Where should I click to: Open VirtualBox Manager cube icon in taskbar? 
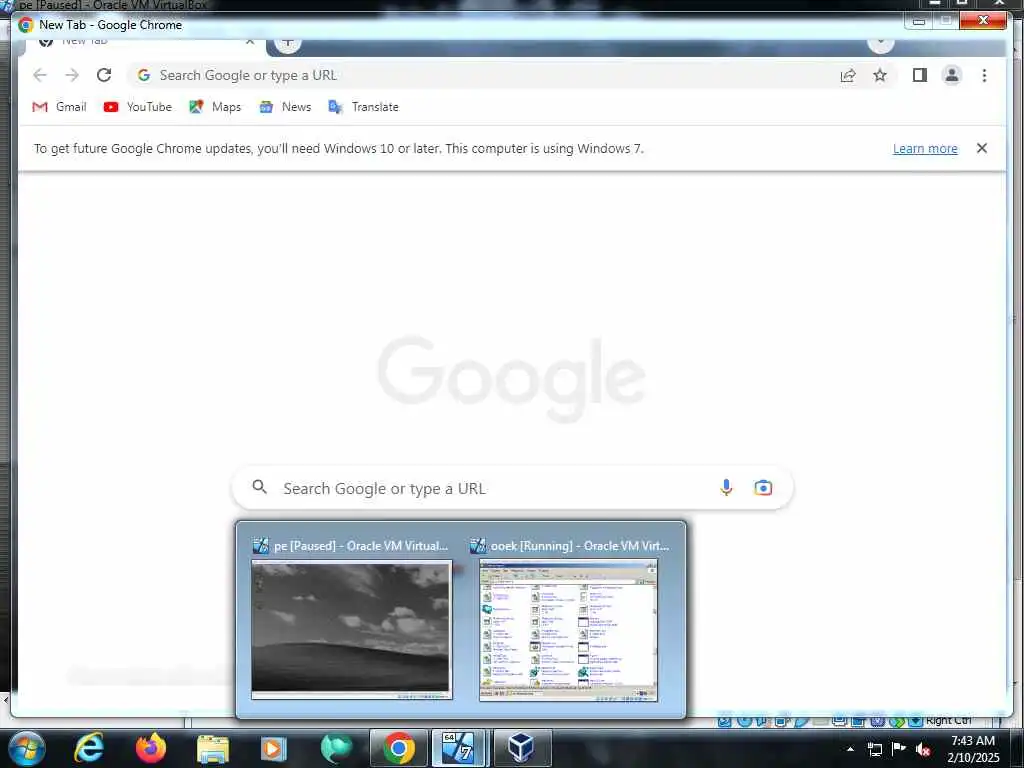522,748
